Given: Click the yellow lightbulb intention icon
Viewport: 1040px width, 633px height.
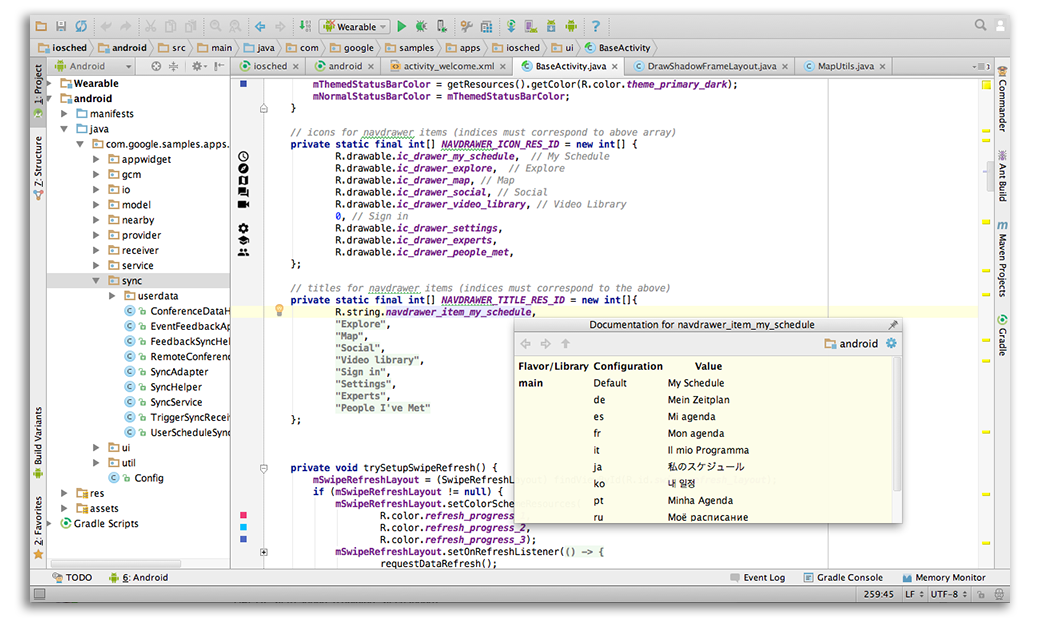Looking at the screenshot, I should [279, 310].
